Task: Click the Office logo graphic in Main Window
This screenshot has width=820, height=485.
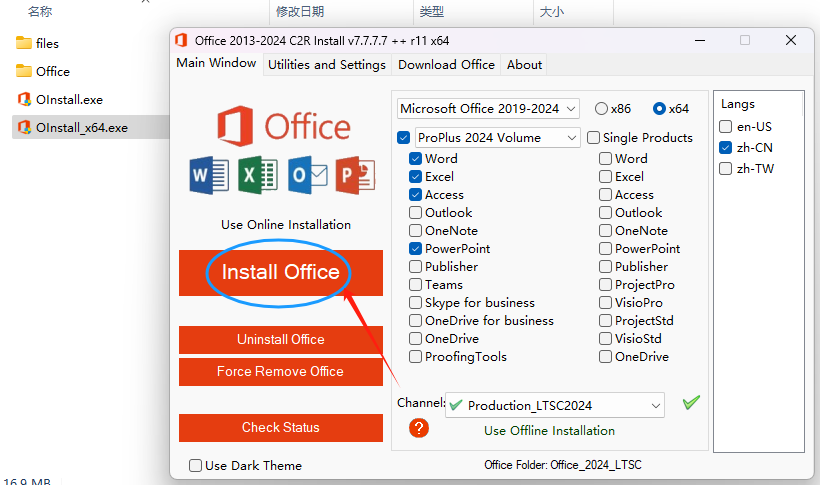Action: point(284,126)
